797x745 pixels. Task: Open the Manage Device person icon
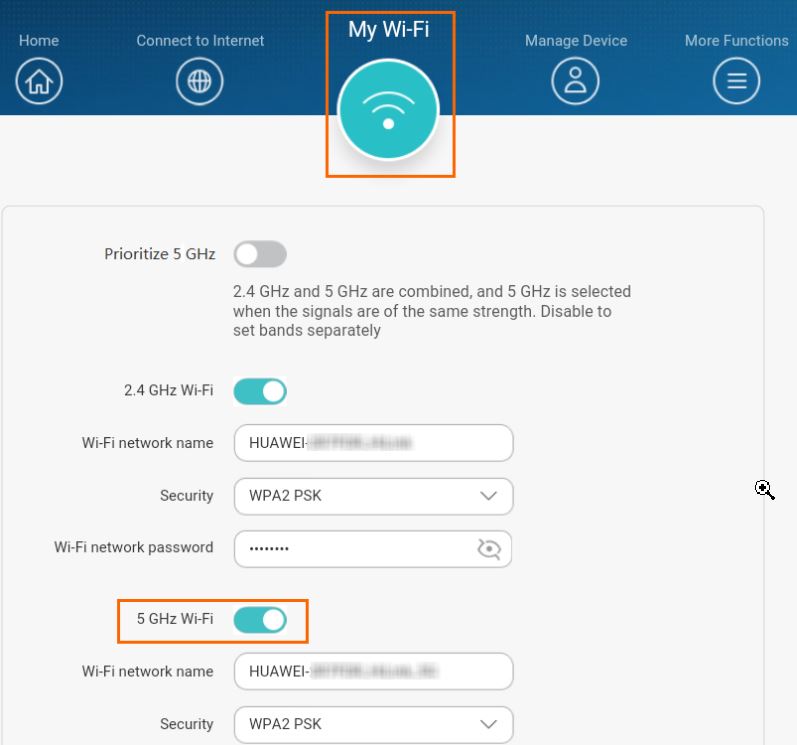(575, 81)
